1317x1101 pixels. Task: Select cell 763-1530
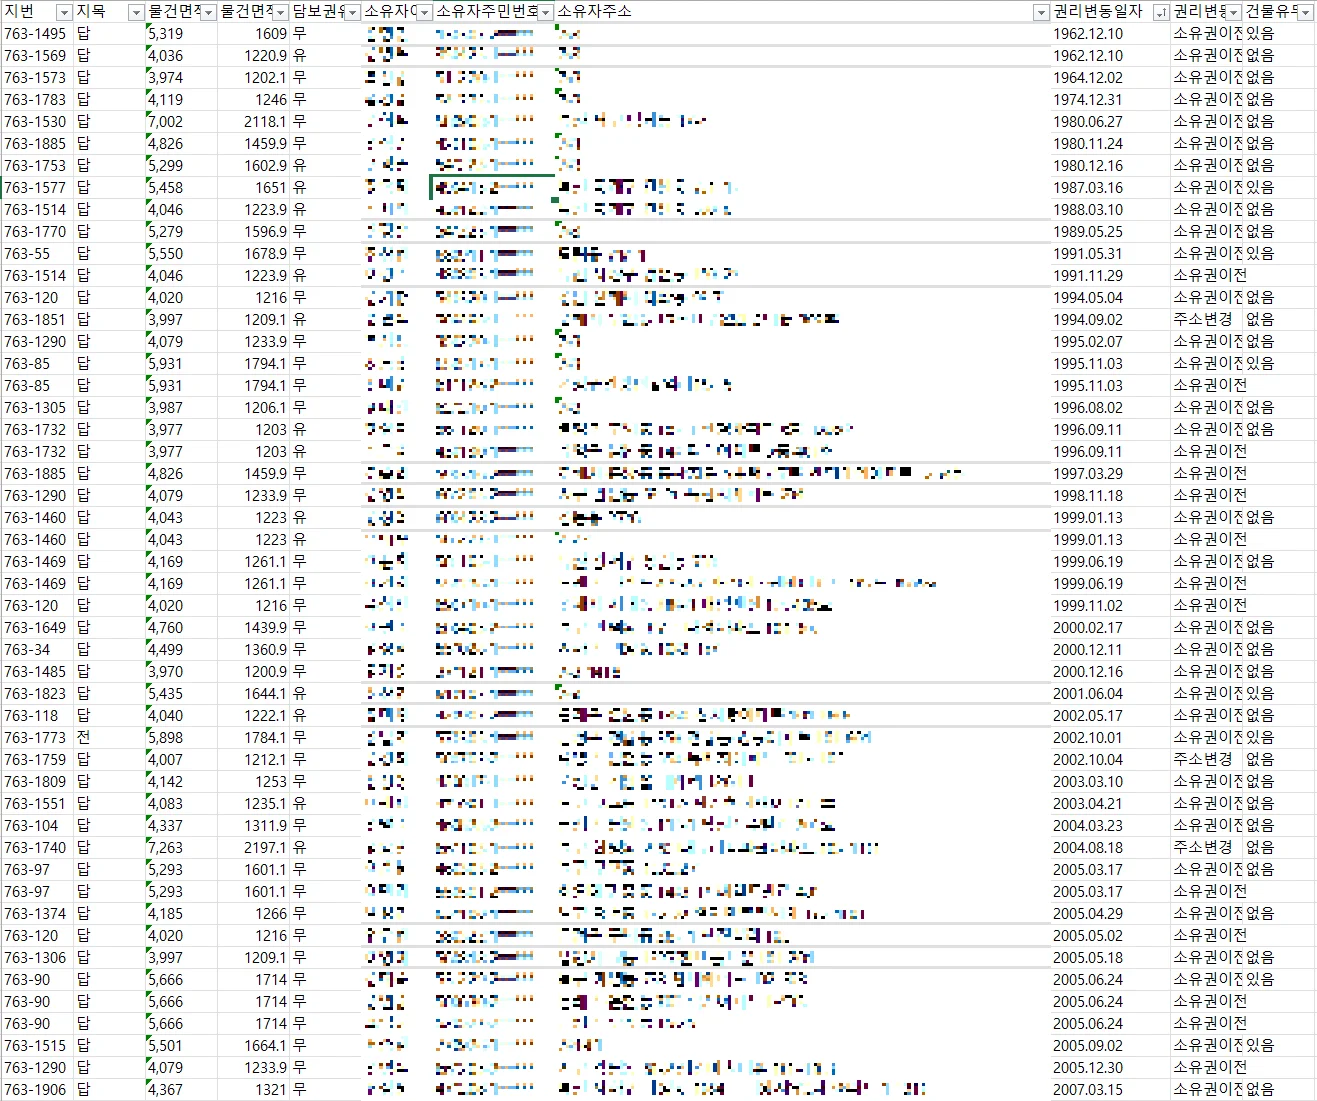(x=35, y=122)
